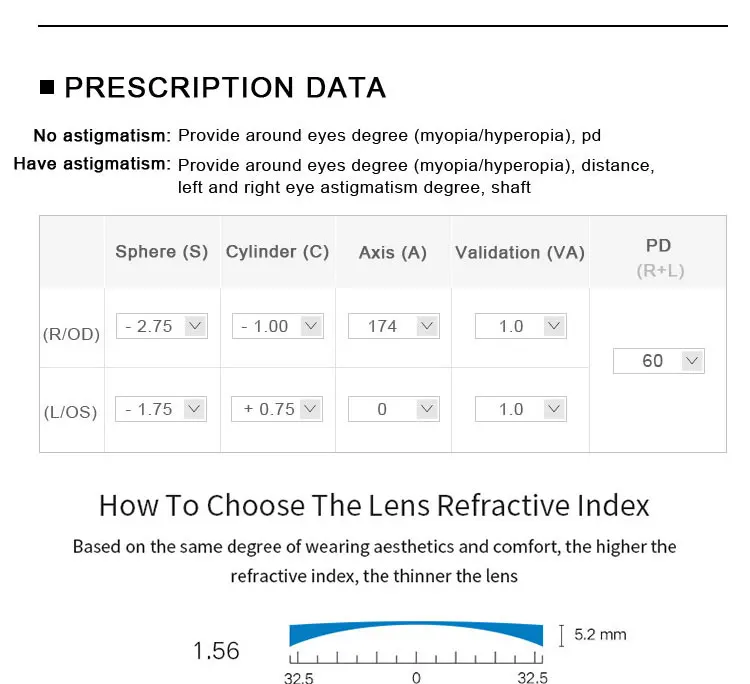This screenshot has width=750, height=684.
Task: Open the left eye Axis dropdown
Action: [x=393, y=409]
